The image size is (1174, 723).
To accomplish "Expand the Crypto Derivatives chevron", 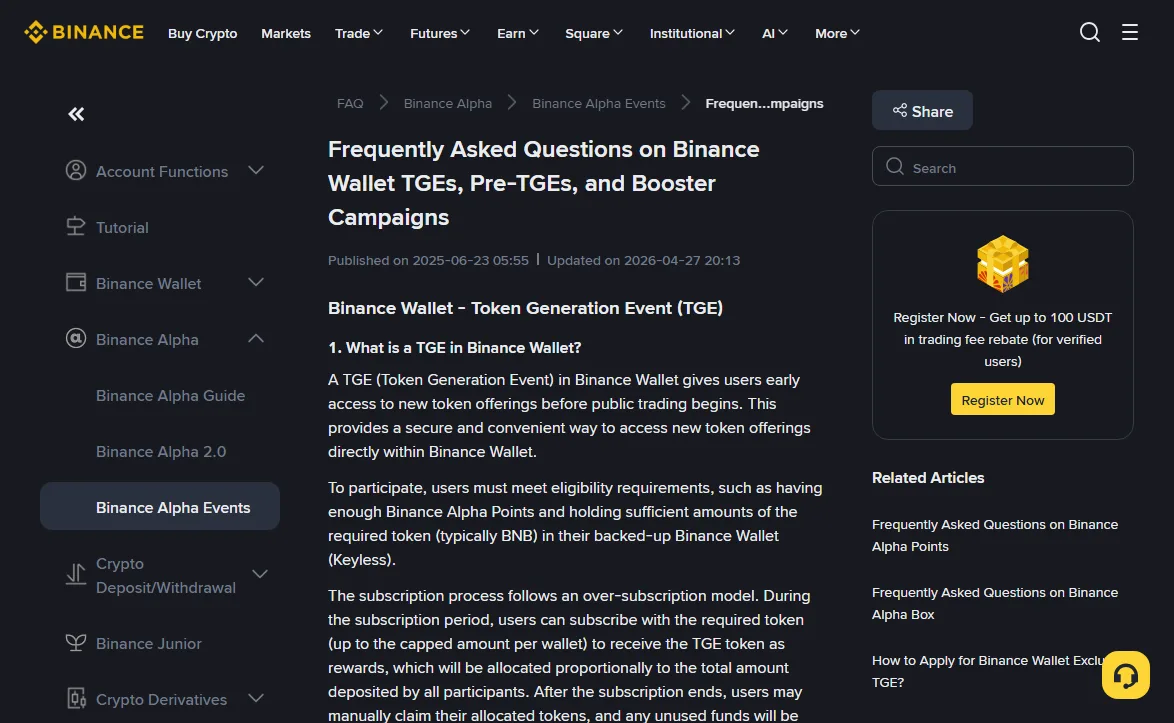I will tap(256, 698).
